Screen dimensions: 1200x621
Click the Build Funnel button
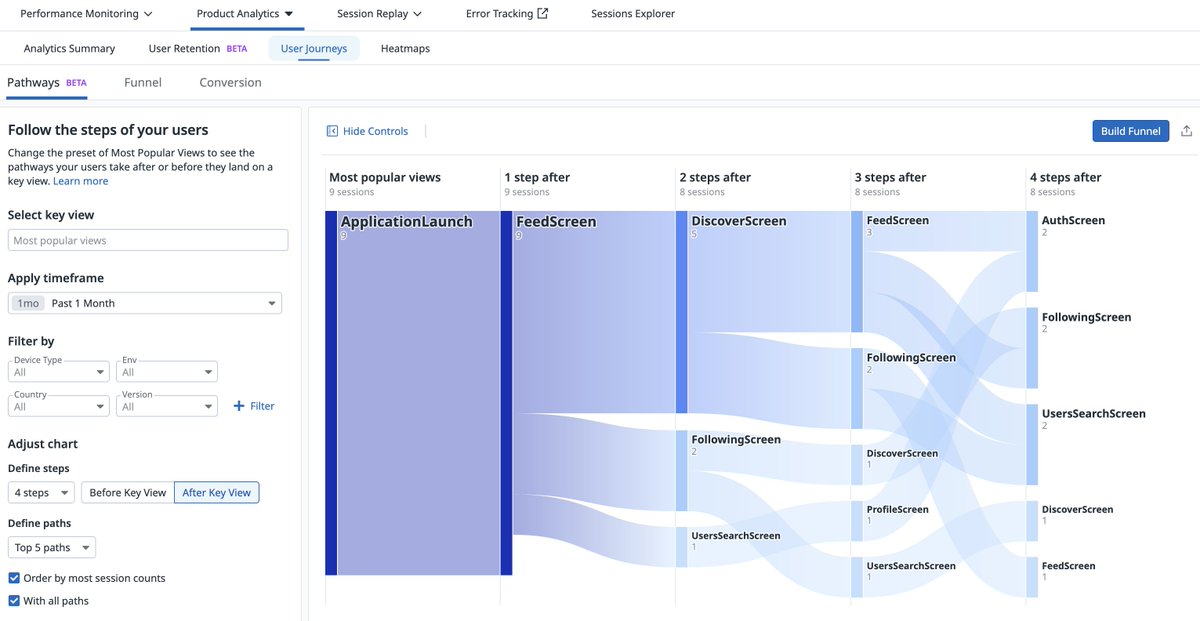tap(1130, 131)
